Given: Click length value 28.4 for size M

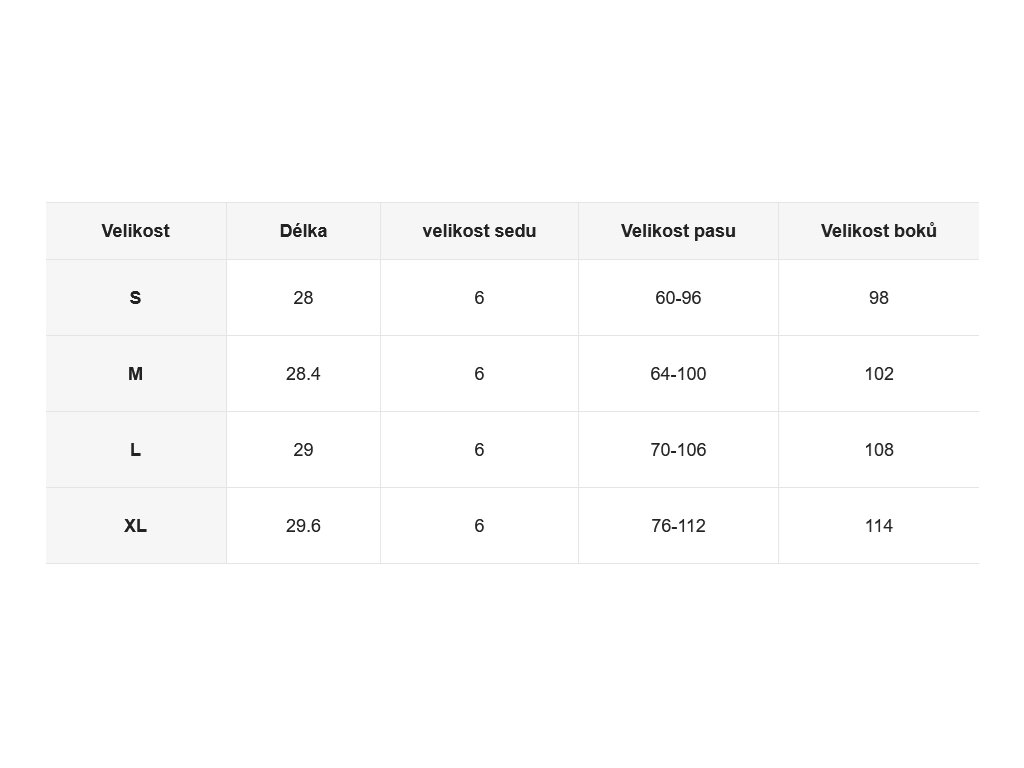Looking at the screenshot, I should (x=303, y=374).
